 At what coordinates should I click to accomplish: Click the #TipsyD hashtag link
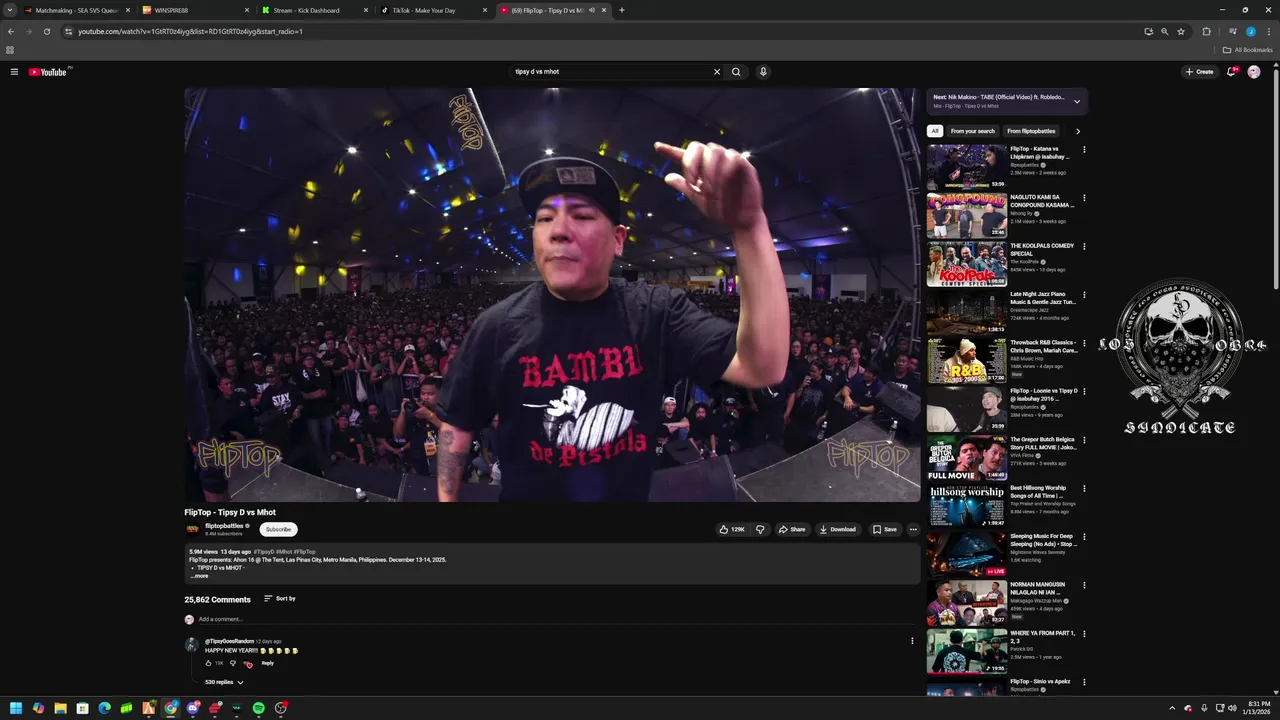(x=264, y=552)
